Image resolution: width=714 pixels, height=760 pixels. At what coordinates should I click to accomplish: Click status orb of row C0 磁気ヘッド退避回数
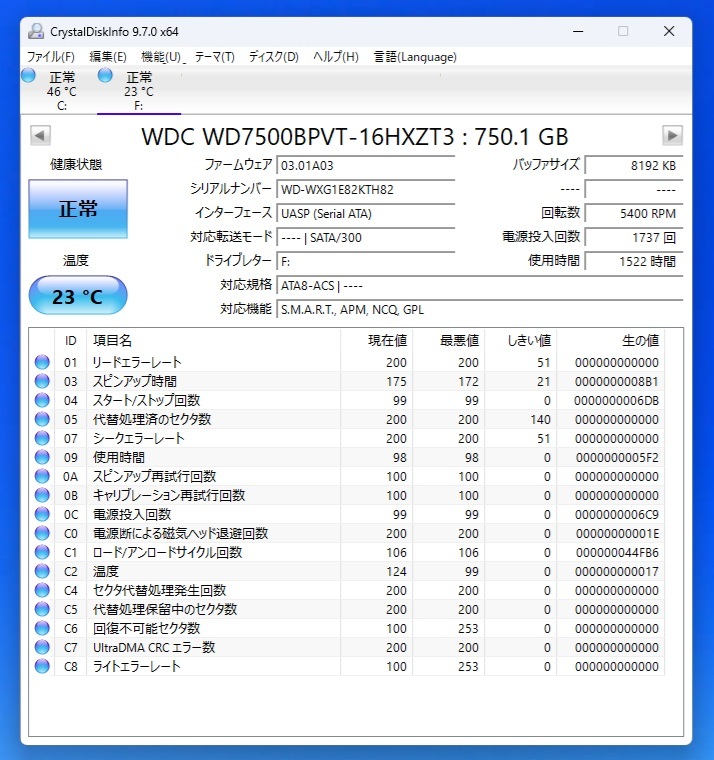coord(42,533)
